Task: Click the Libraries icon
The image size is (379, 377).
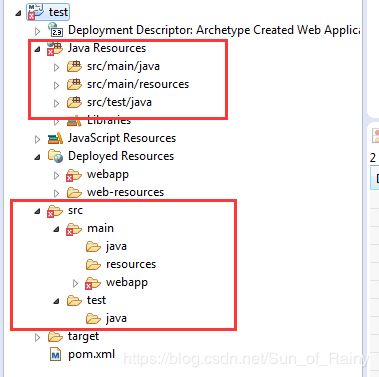Action: [74, 121]
